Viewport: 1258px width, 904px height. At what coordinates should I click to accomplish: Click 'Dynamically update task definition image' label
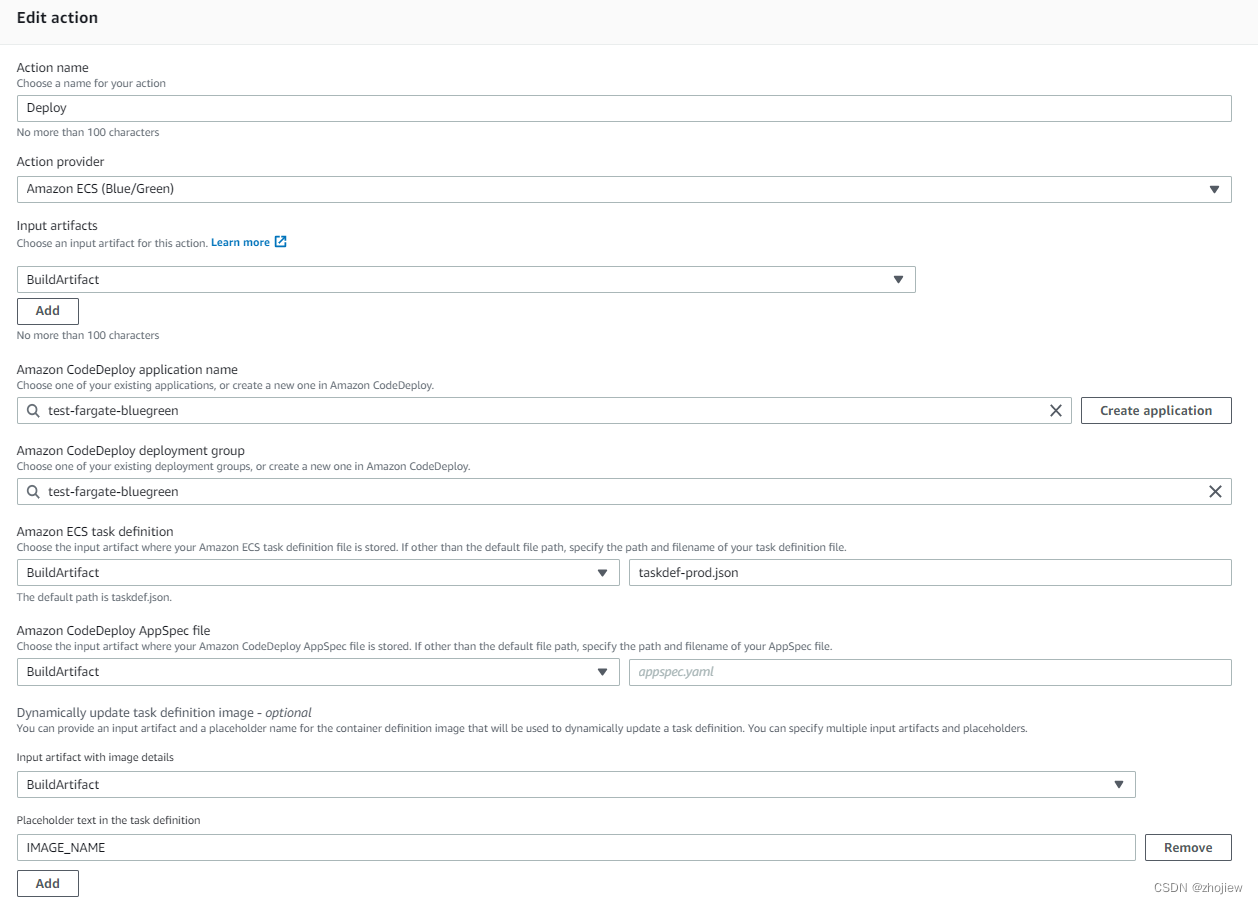click(x=164, y=713)
